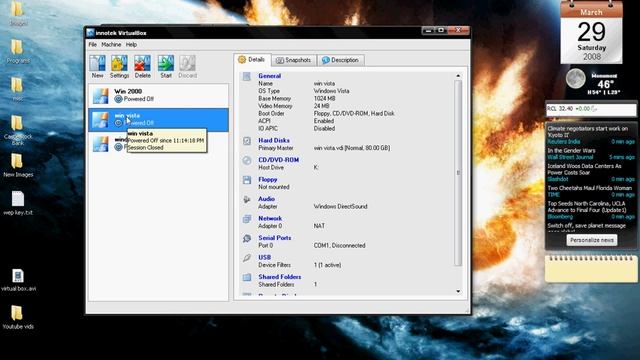Open the Help menu
Image resolution: width=640 pixels, height=360 pixels.
(131, 44)
